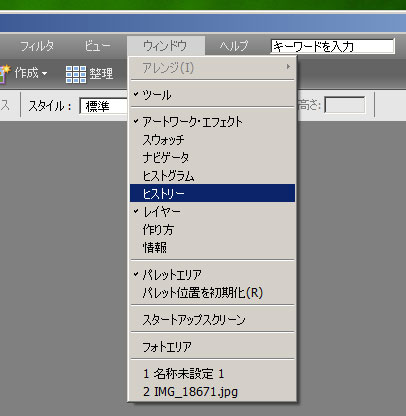Screen dimensions: 406x416
Task: Click the 整理 grid icon
Action: point(76,74)
